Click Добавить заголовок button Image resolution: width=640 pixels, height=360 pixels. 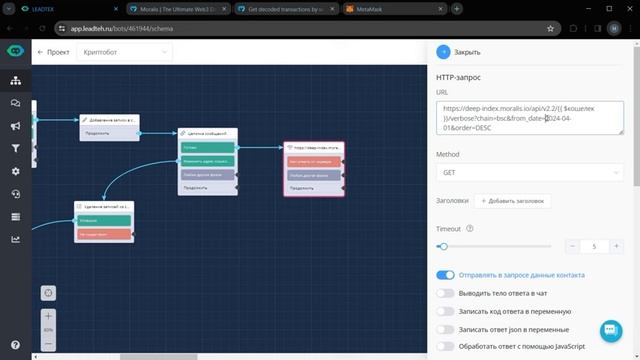pyautogui.click(x=513, y=201)
